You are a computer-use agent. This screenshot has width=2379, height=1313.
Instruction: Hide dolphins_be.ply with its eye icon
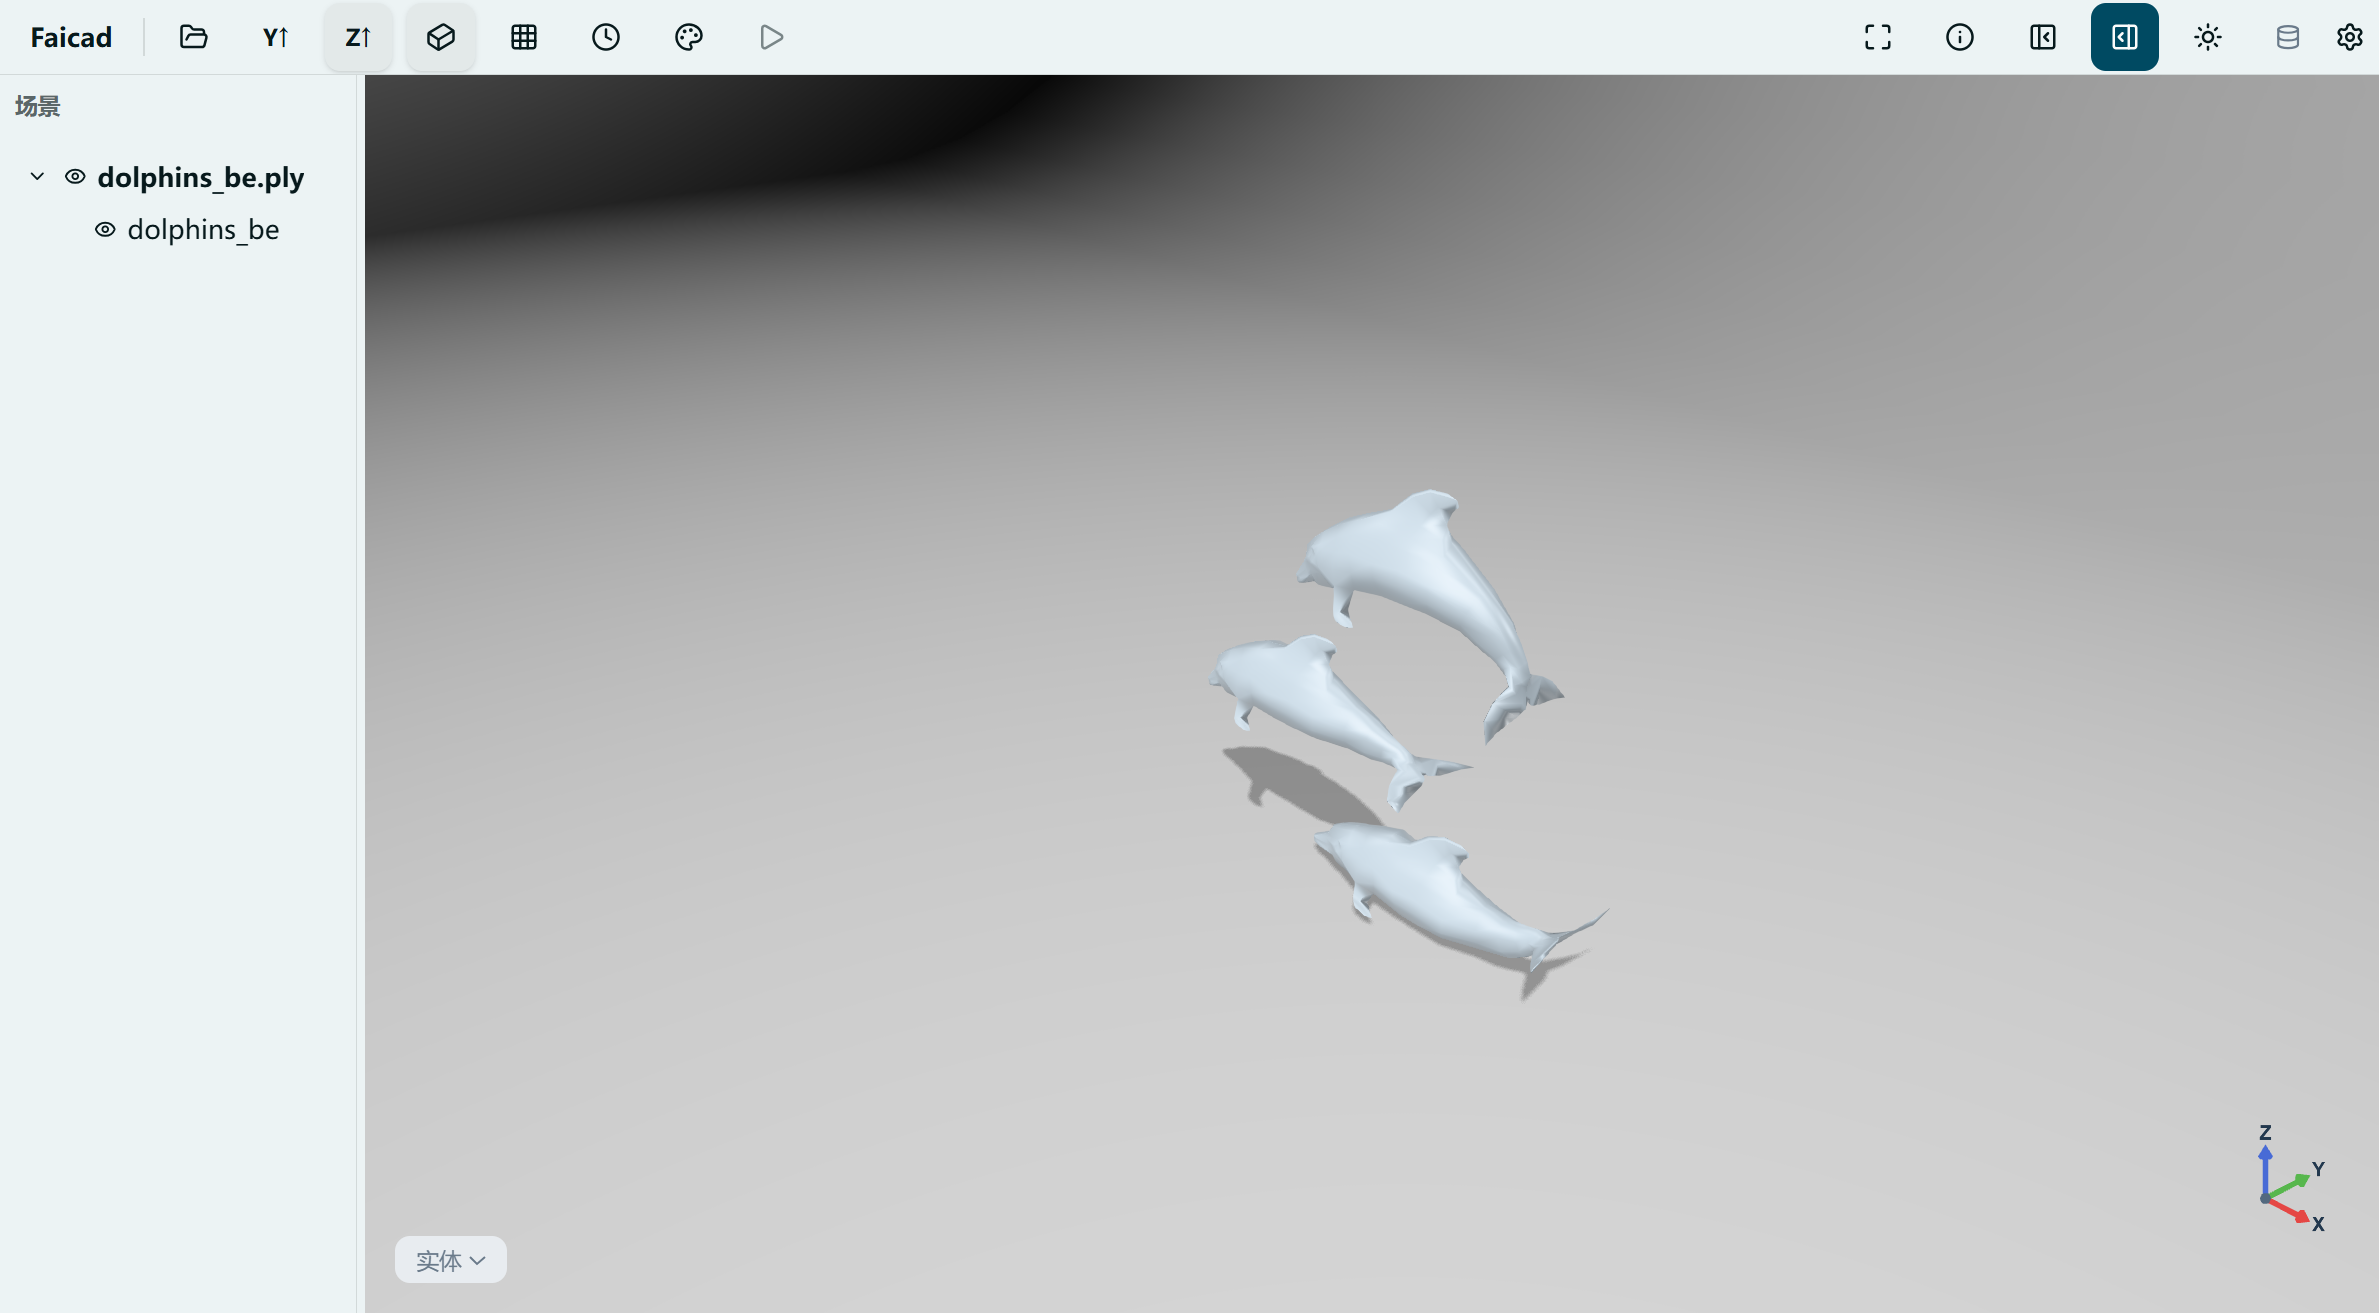(x=75, y=176)
